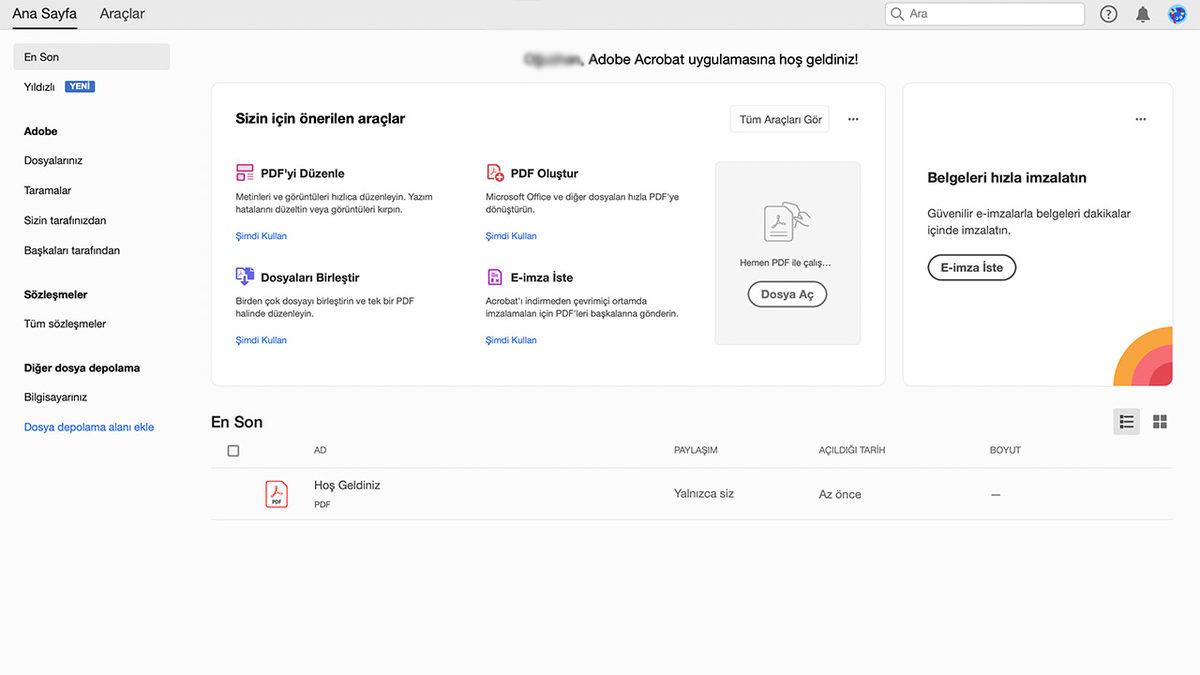
Task: Click the PDF Oluştur tool icon
Action: click(495, 173)
